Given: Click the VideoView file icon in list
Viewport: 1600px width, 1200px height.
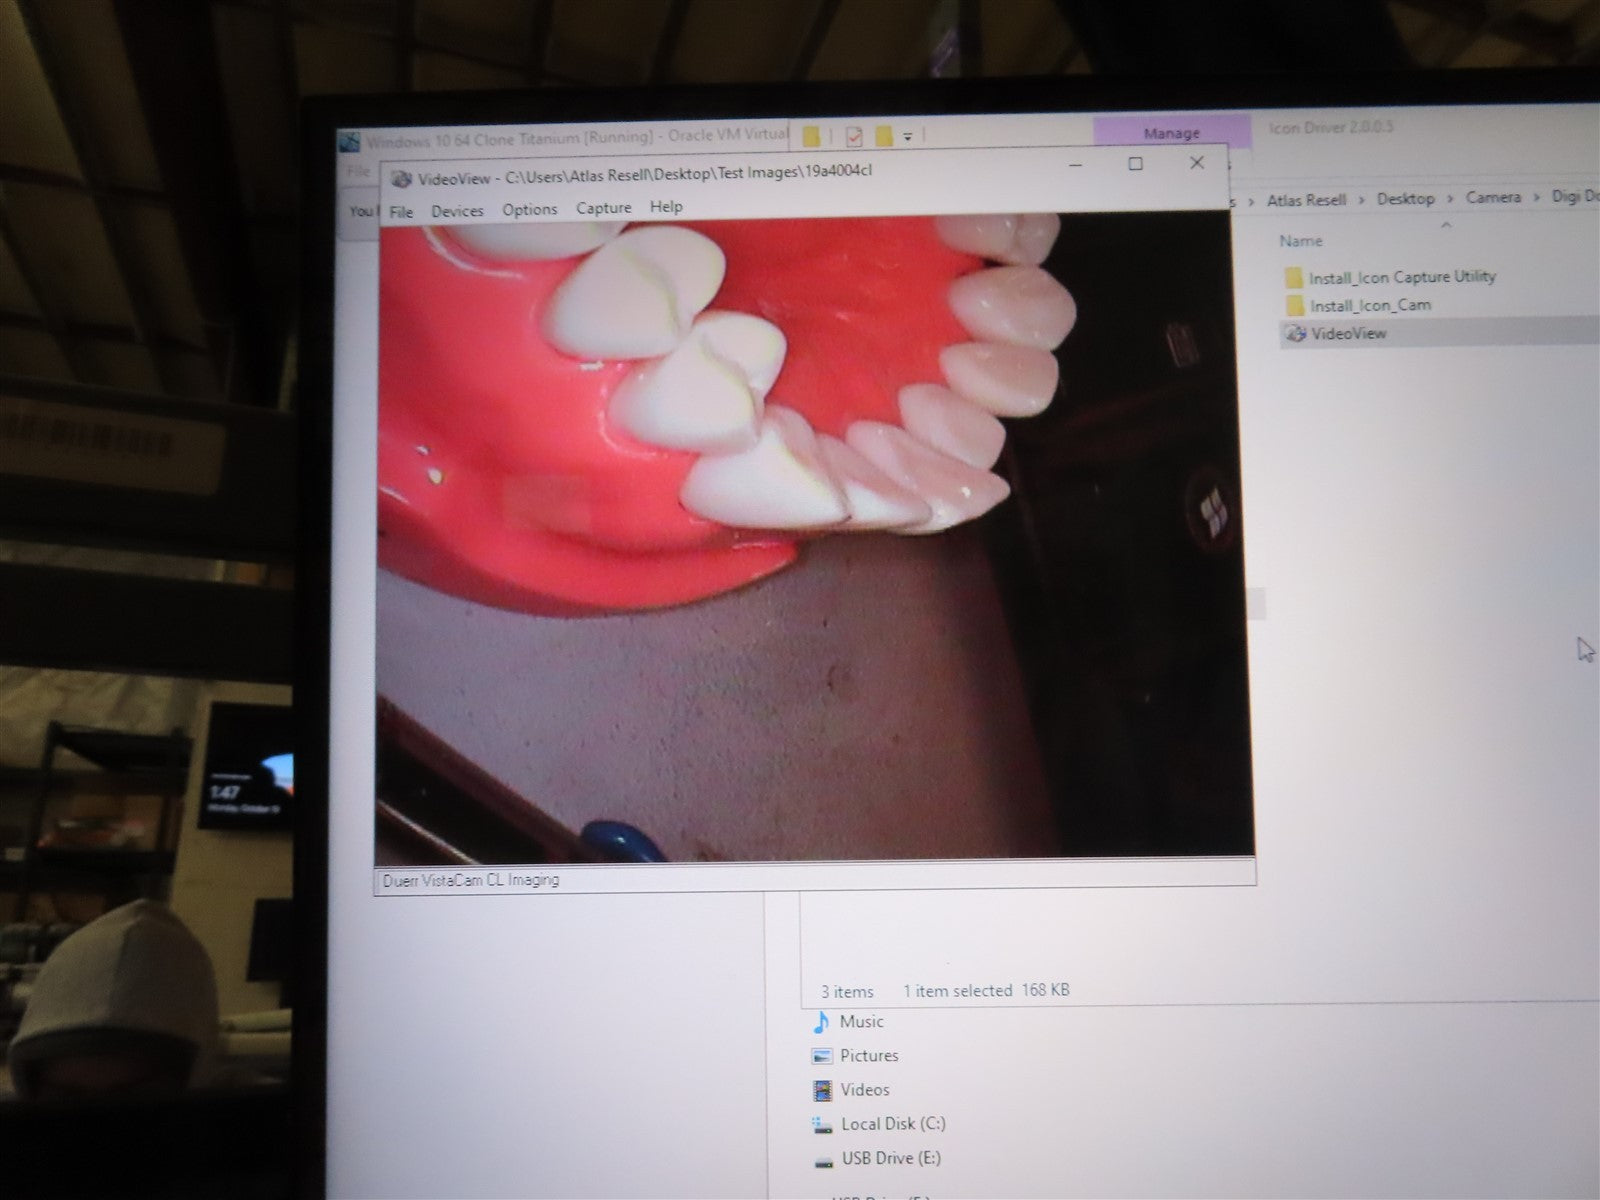Looking at the screenshot, I should pos(1295,334).
